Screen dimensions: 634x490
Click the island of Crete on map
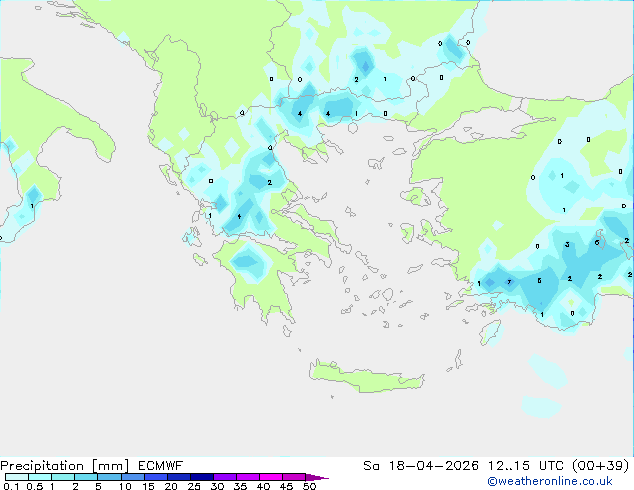366,376
